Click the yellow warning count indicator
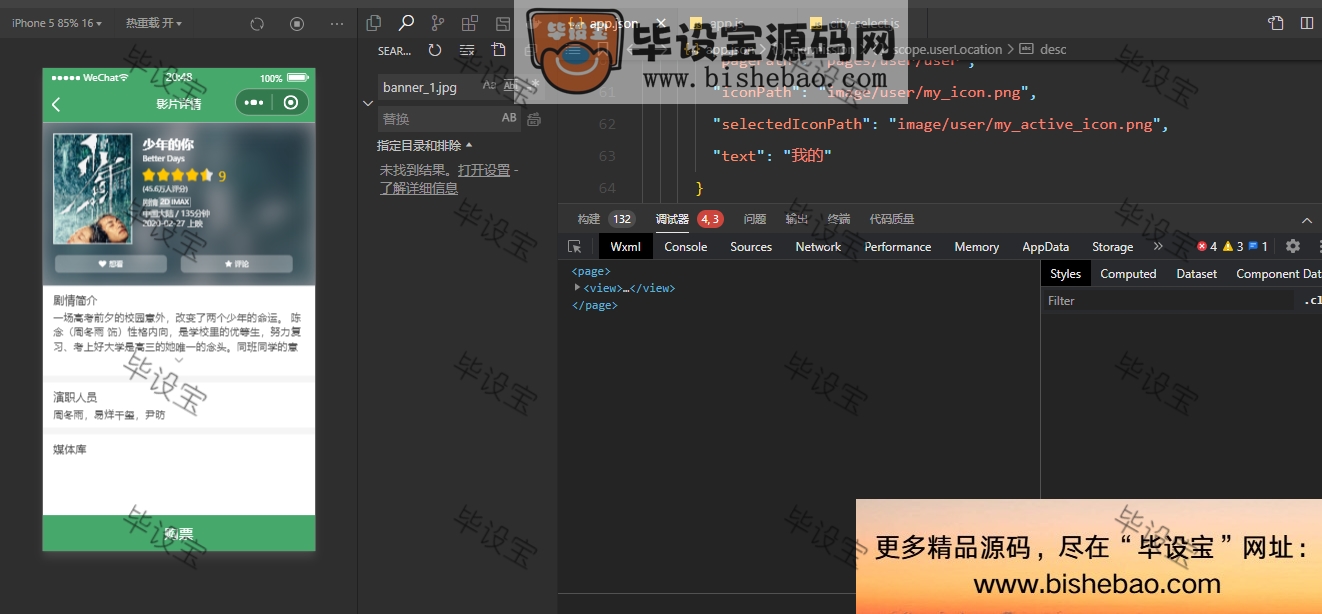This screenshot has height=614, width=1322. coord(1233,246)
